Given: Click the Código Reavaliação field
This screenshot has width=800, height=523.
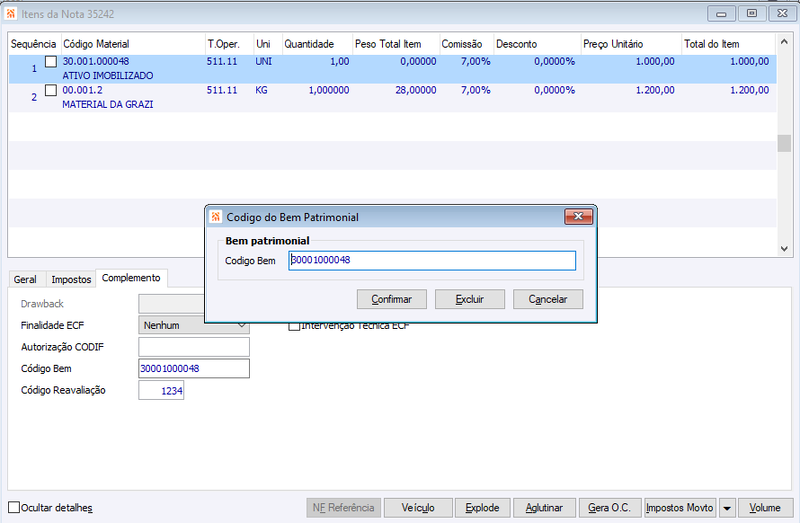Looking at the screenshot, I should click(x=161, y=390).
